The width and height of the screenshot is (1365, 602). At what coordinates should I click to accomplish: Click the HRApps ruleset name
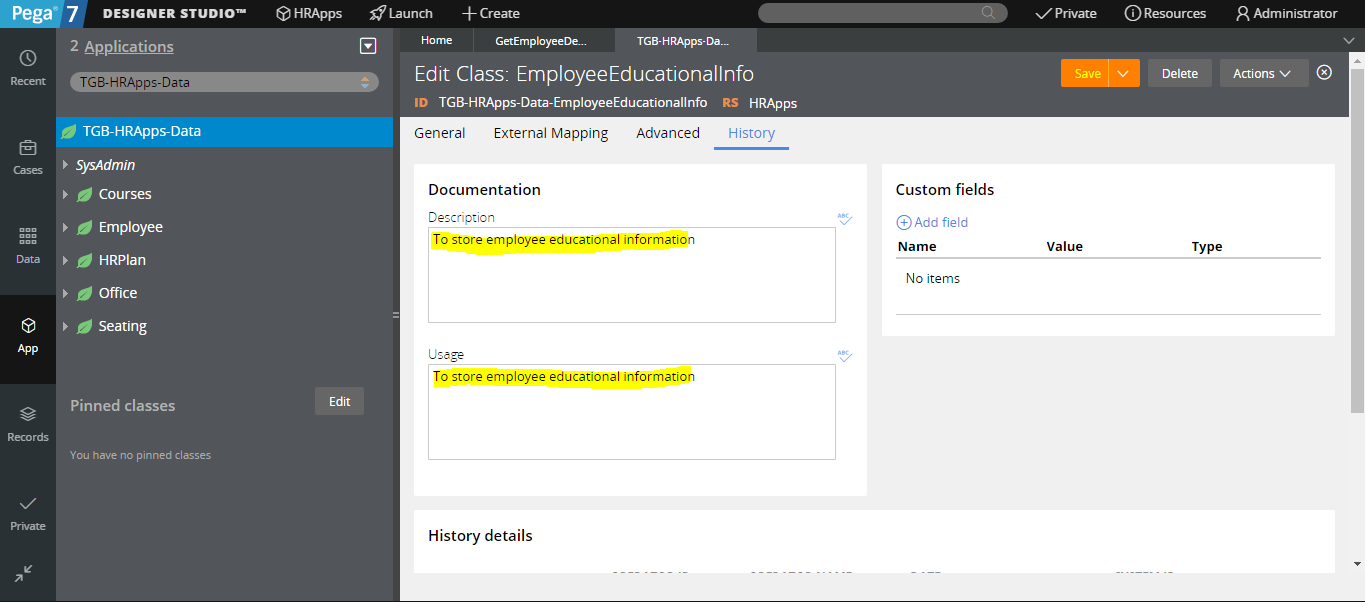click(773, 103)
